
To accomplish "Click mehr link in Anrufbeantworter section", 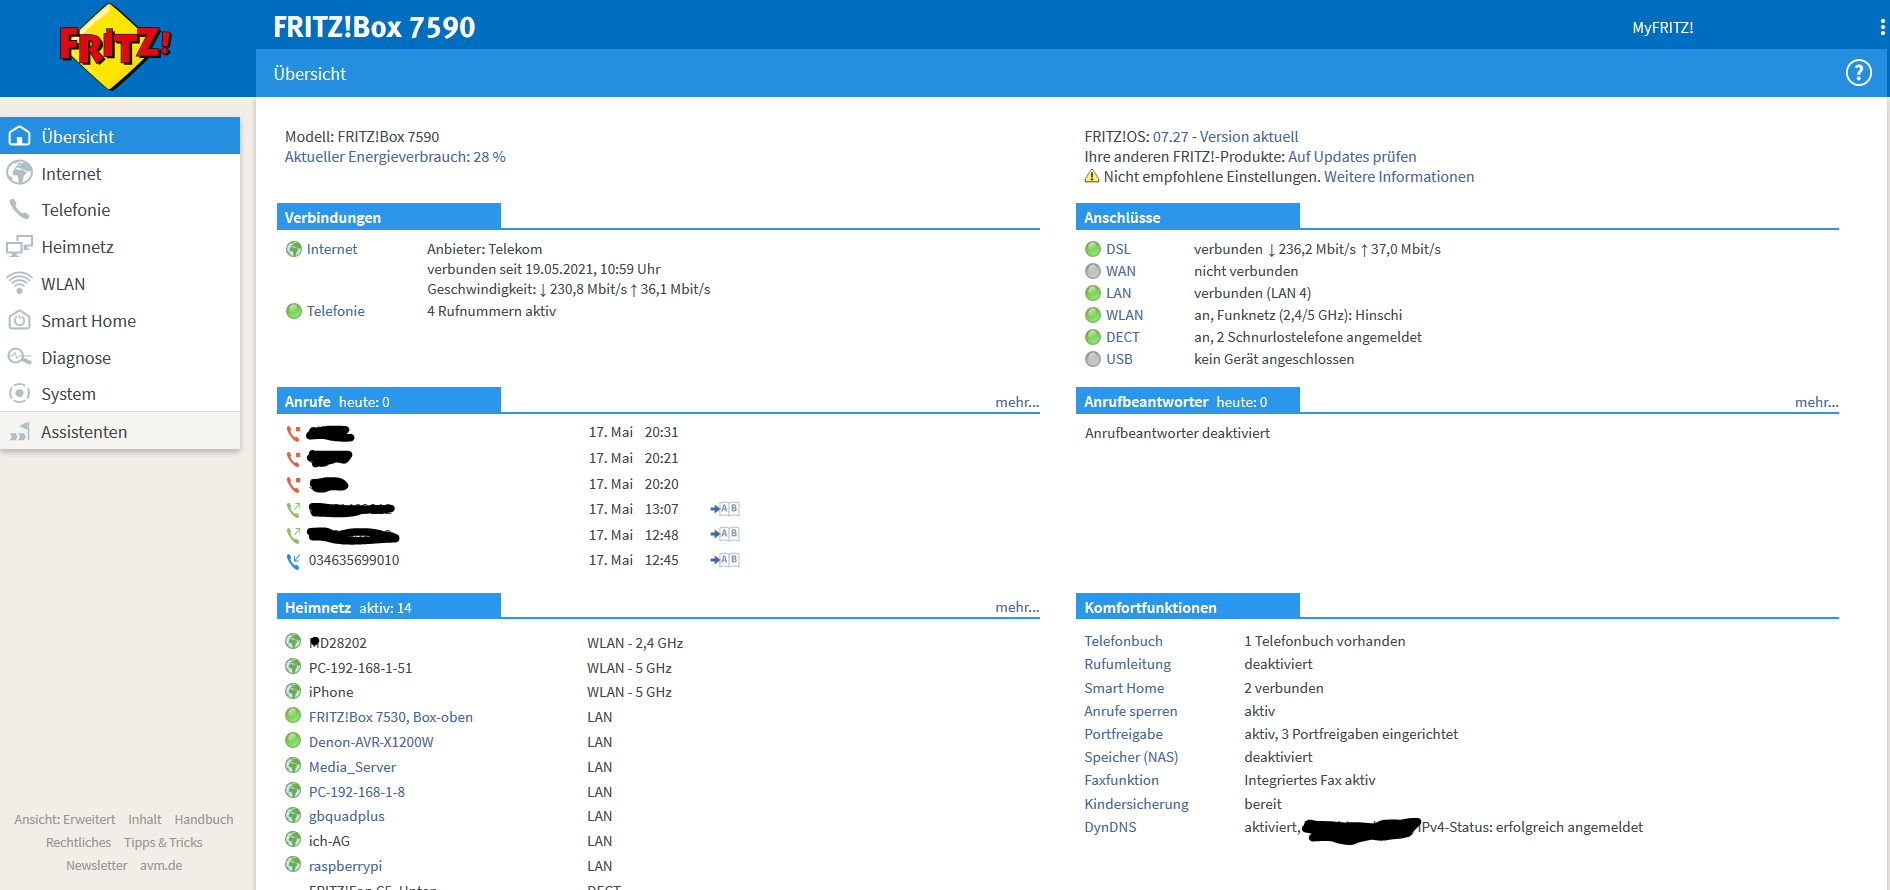I will 1817,402.
